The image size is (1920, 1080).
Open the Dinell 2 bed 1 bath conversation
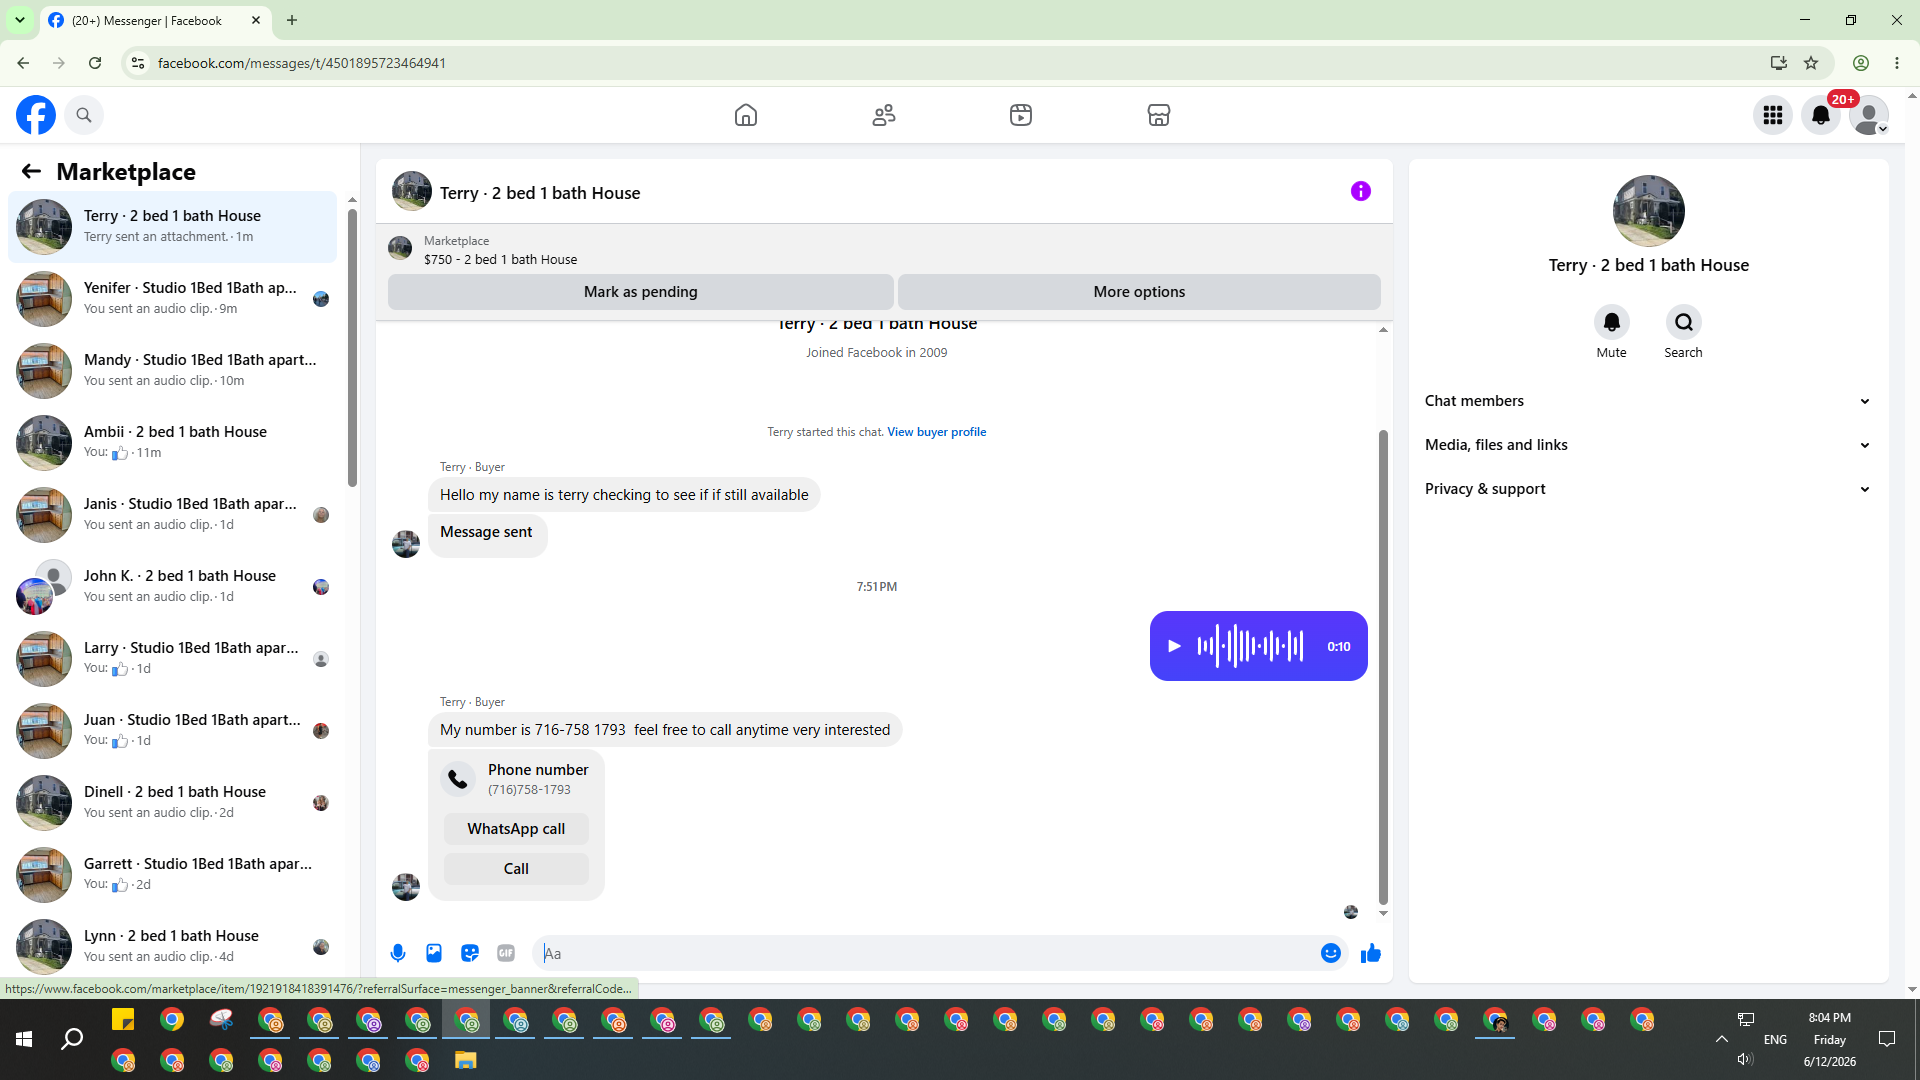[172, 803]
